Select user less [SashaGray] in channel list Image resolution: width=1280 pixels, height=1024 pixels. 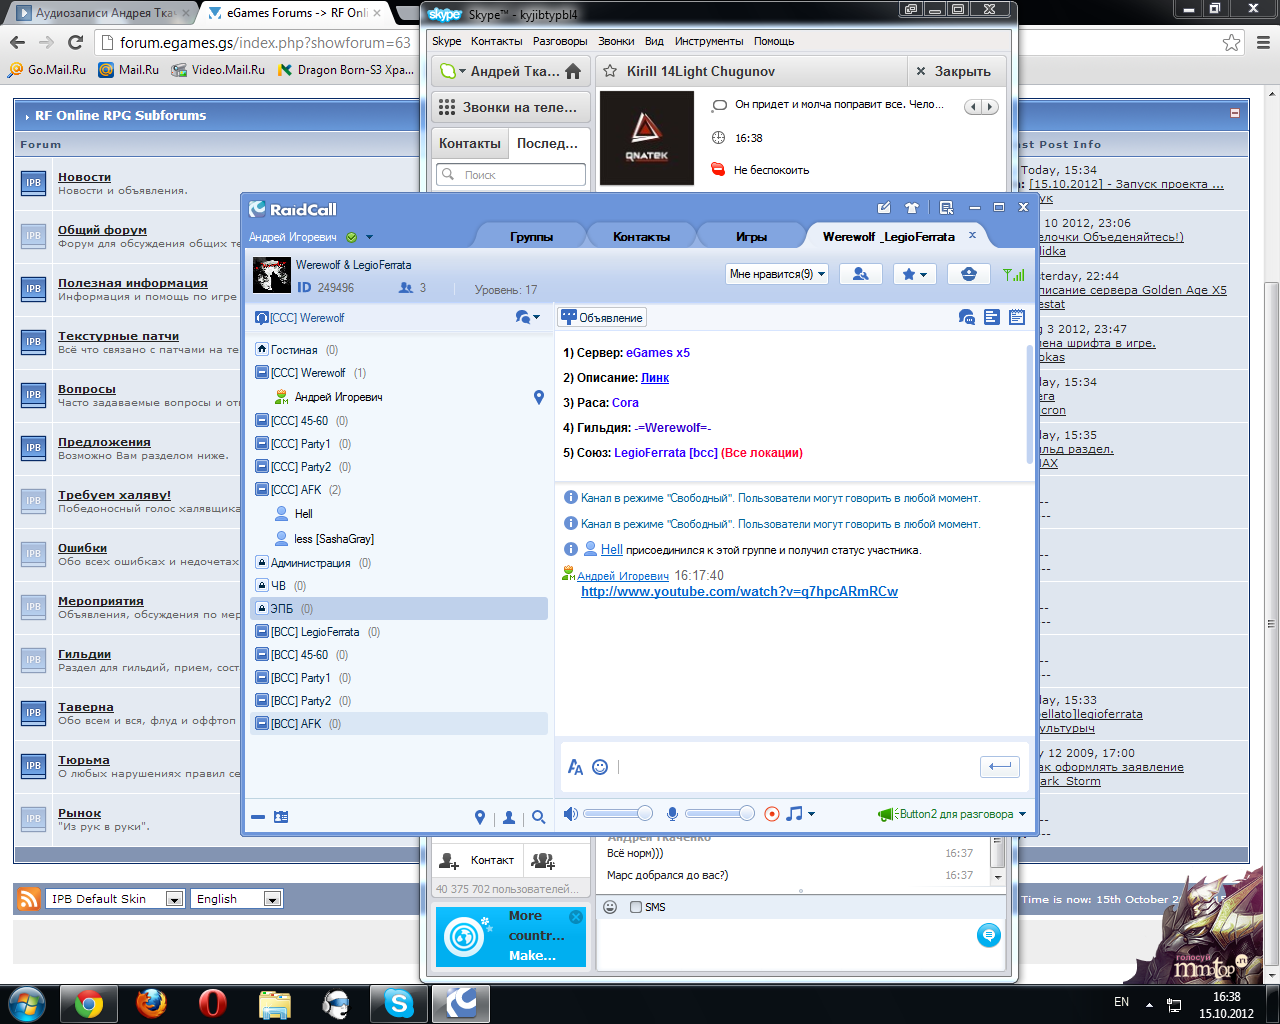click(334, 539)
